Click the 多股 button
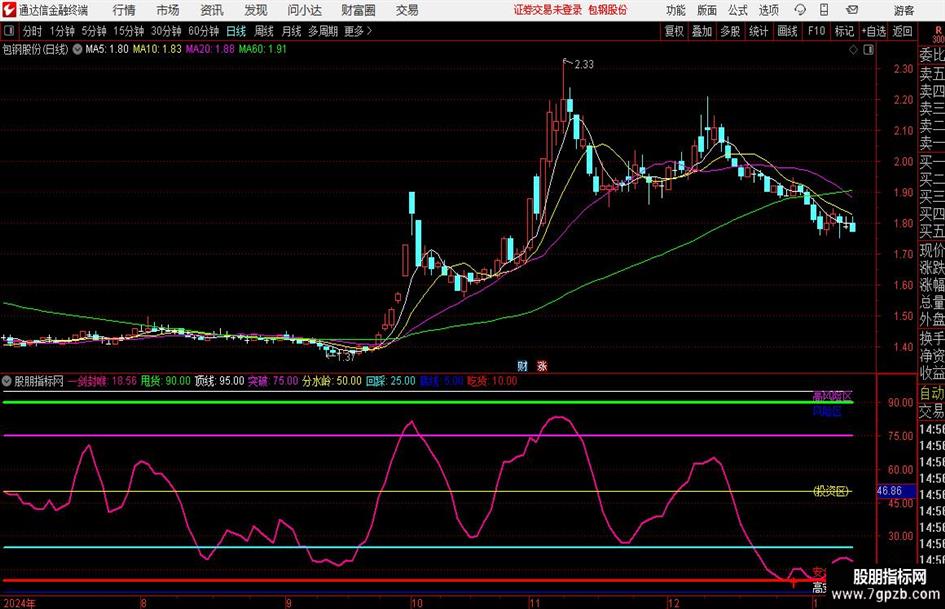 click(730, 31)
